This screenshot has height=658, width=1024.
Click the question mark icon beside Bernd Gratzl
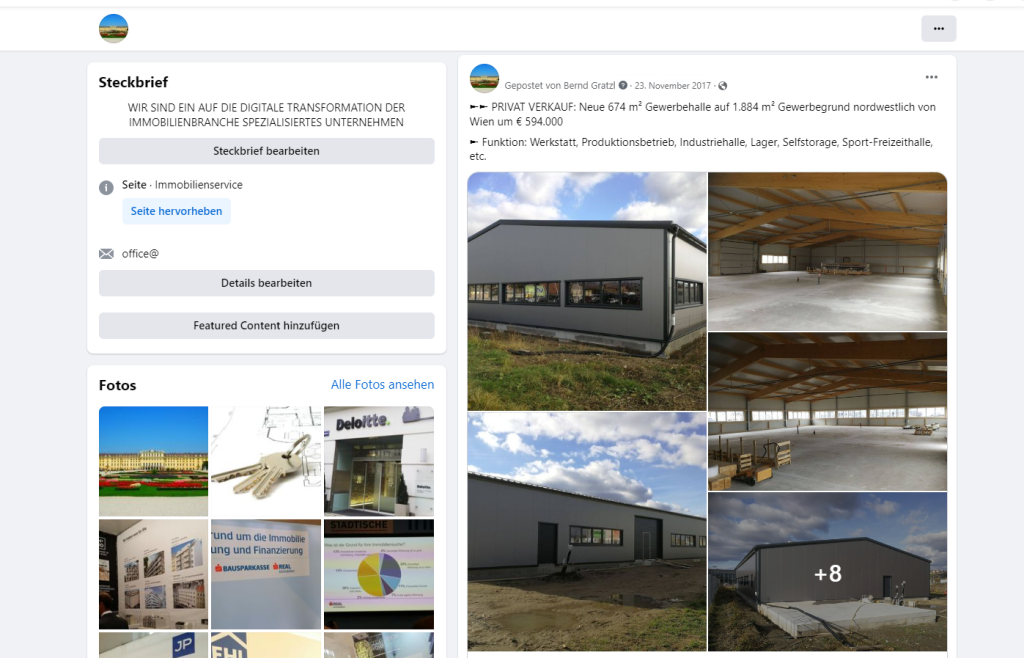[x=623, y=86]
